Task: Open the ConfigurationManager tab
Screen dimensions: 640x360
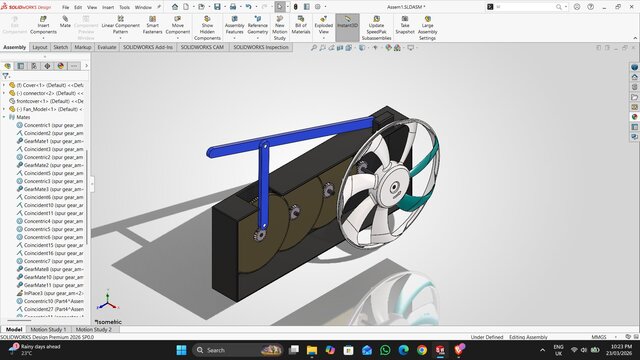Action: 34,66
